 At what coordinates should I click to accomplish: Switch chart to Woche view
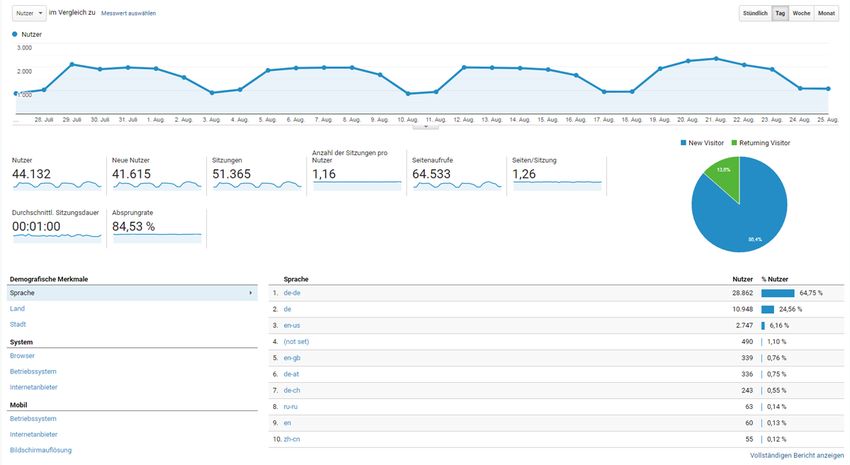(802, 13)
